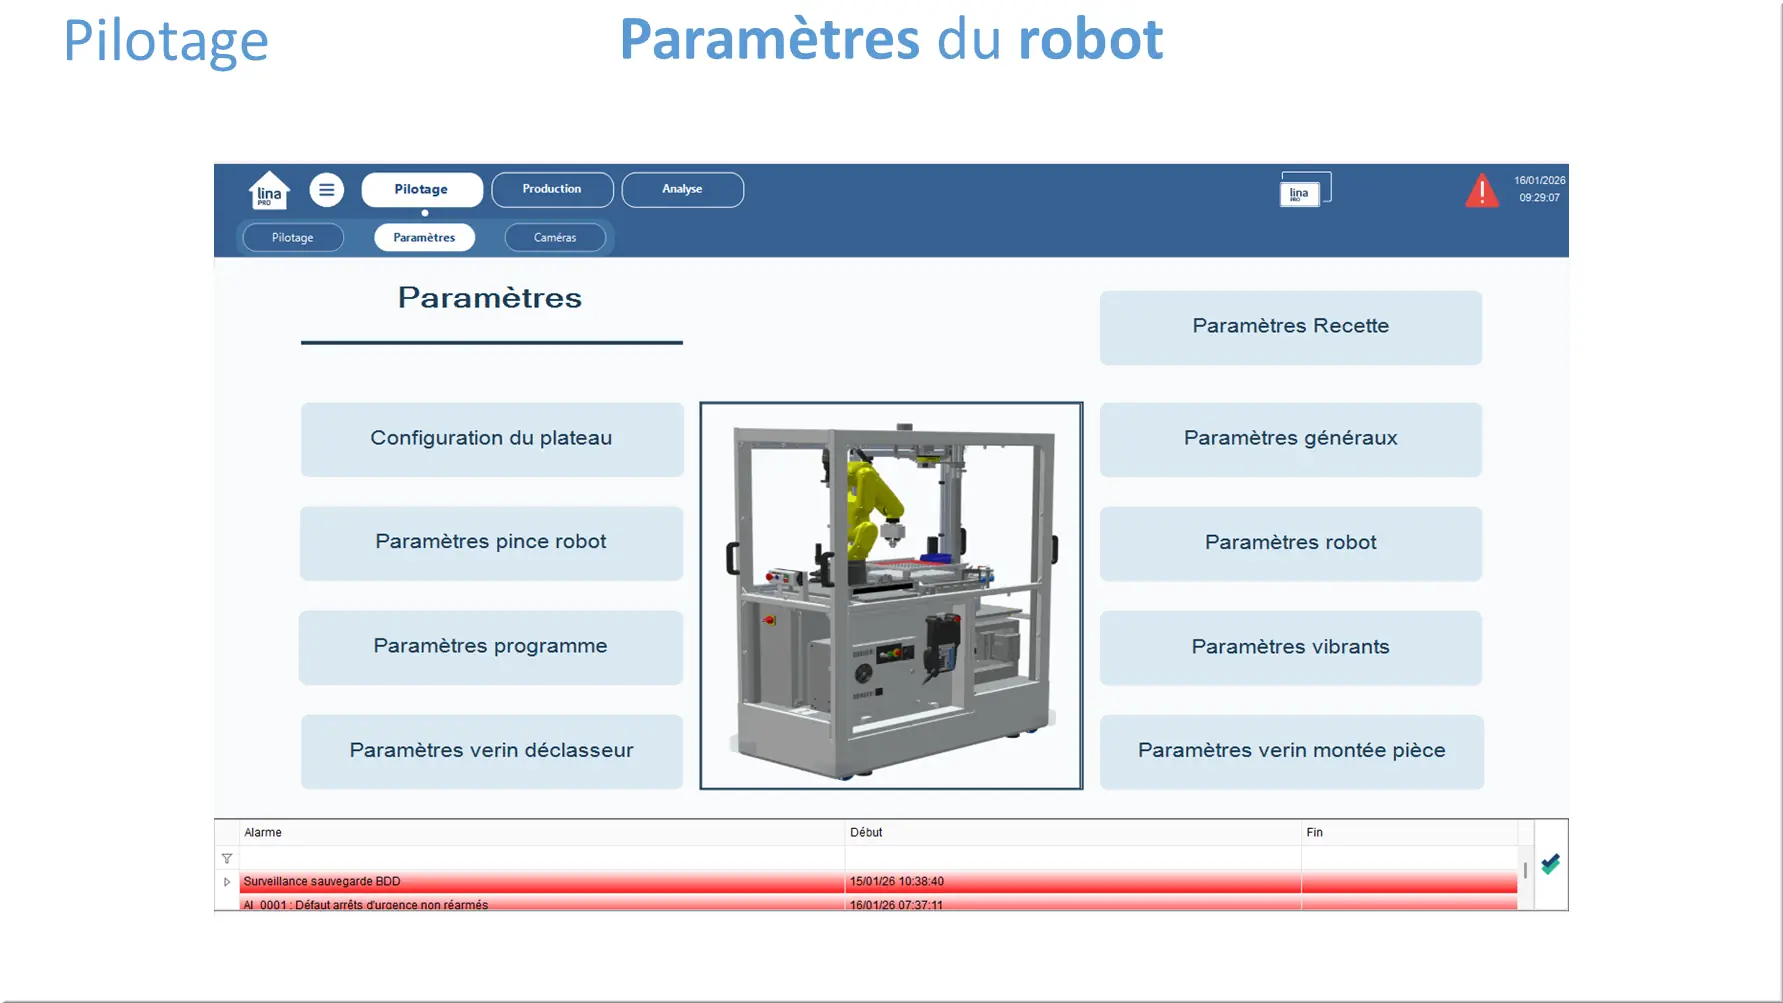This screenshot has width=1783, height=1003.
Task: Open Paramètres vibrants
Action: coord(1290,647)
